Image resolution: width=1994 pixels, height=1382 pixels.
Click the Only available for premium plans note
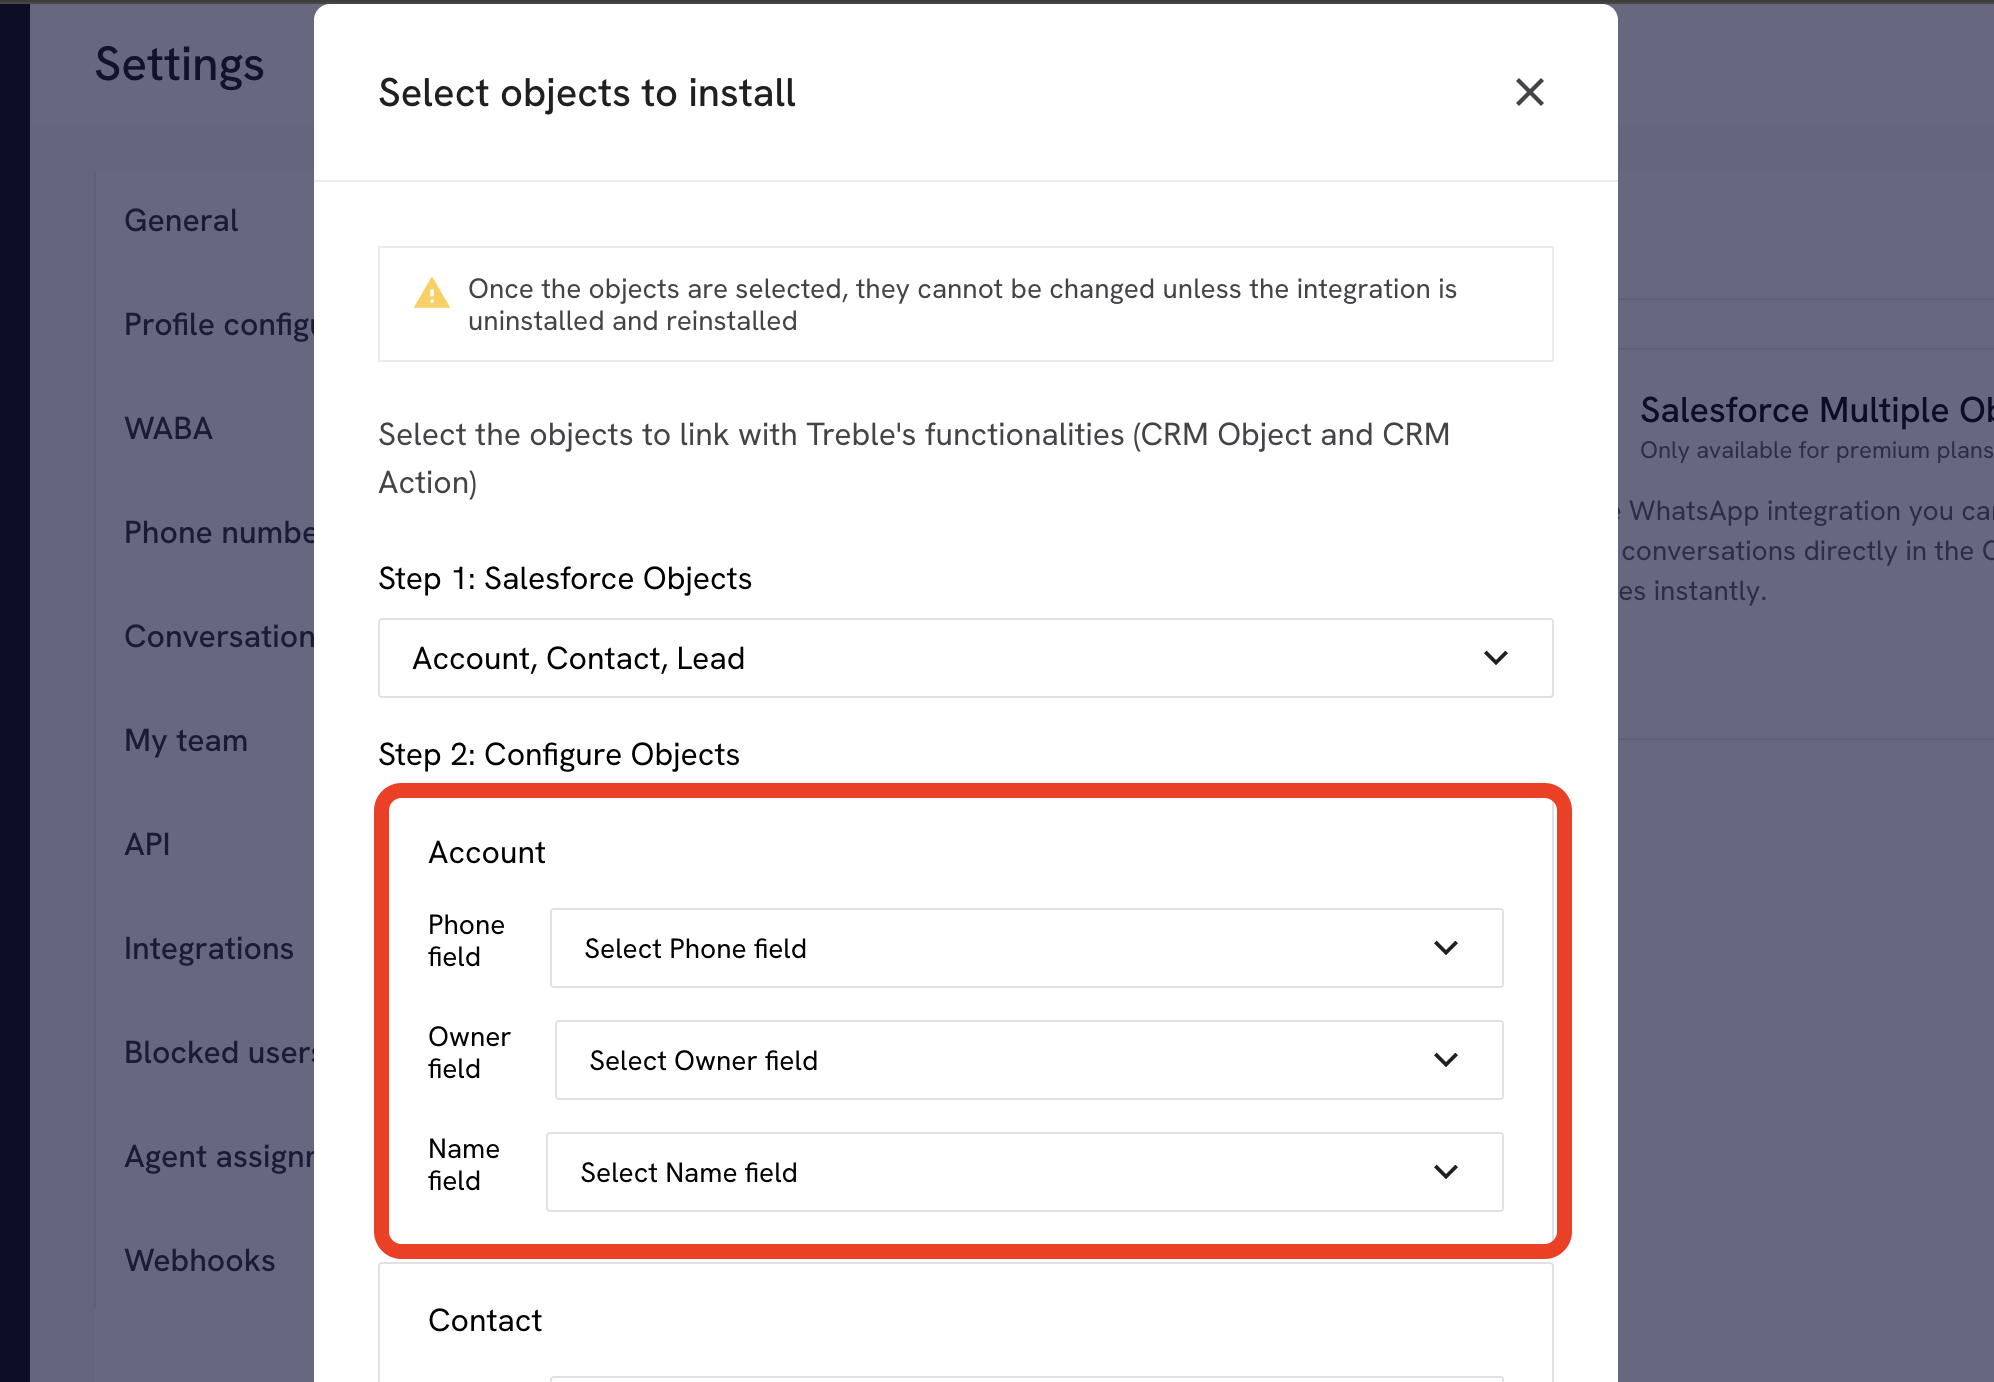(x=1817, y=450)
